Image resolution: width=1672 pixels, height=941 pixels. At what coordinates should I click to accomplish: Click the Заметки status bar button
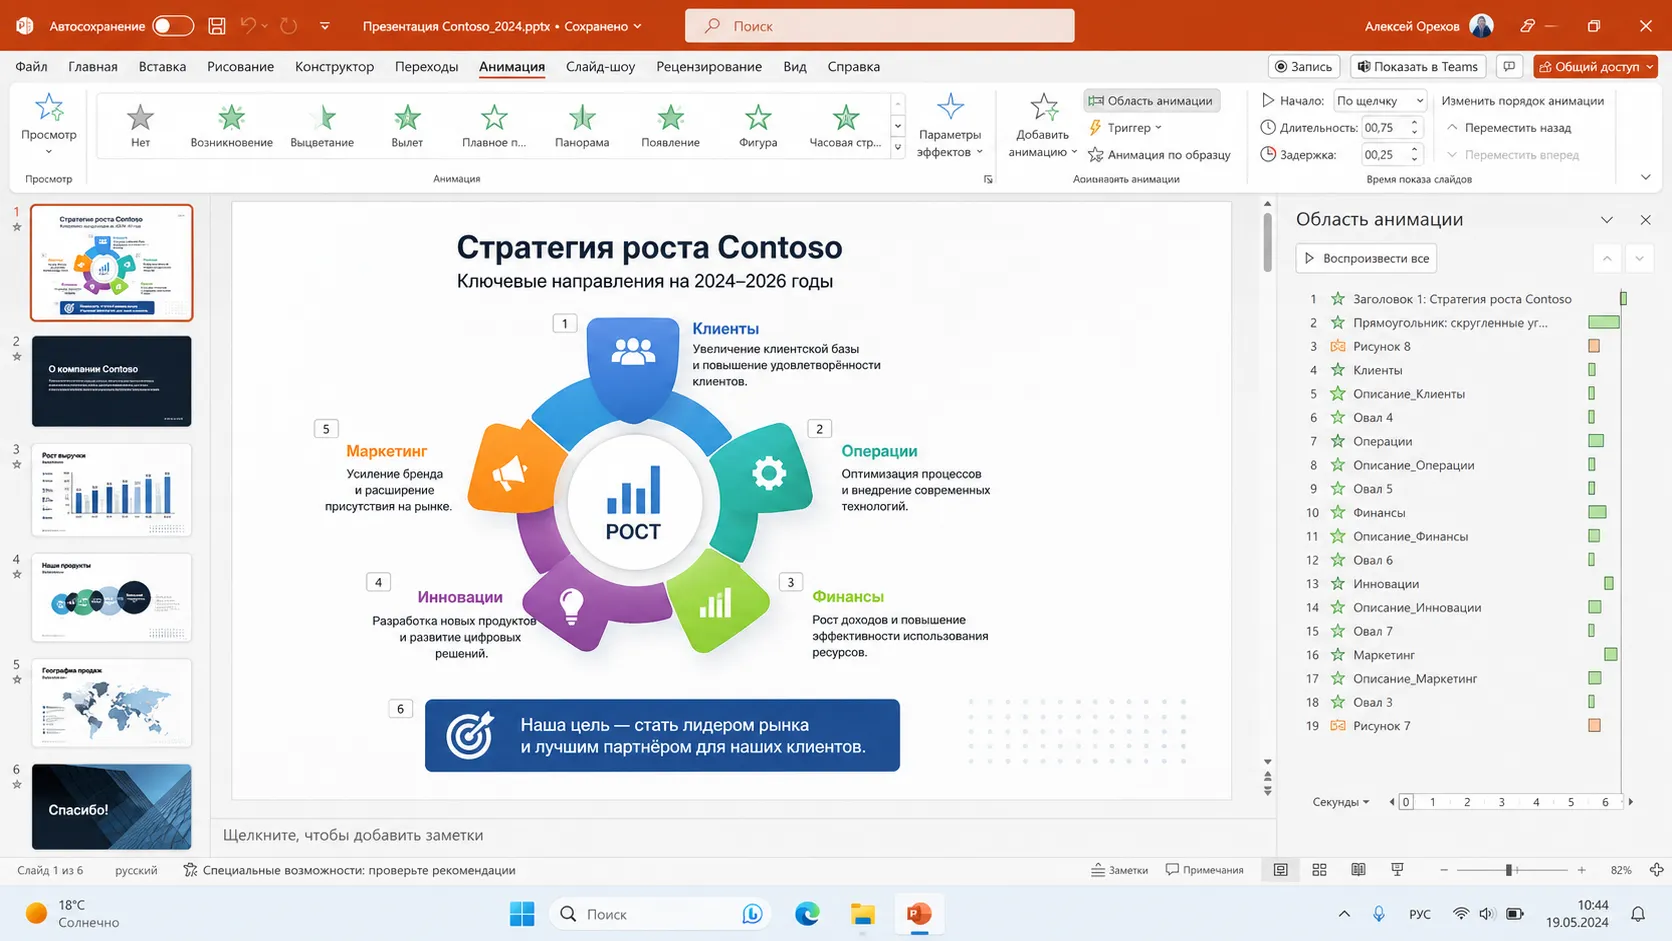click(x=1119, y=870)
